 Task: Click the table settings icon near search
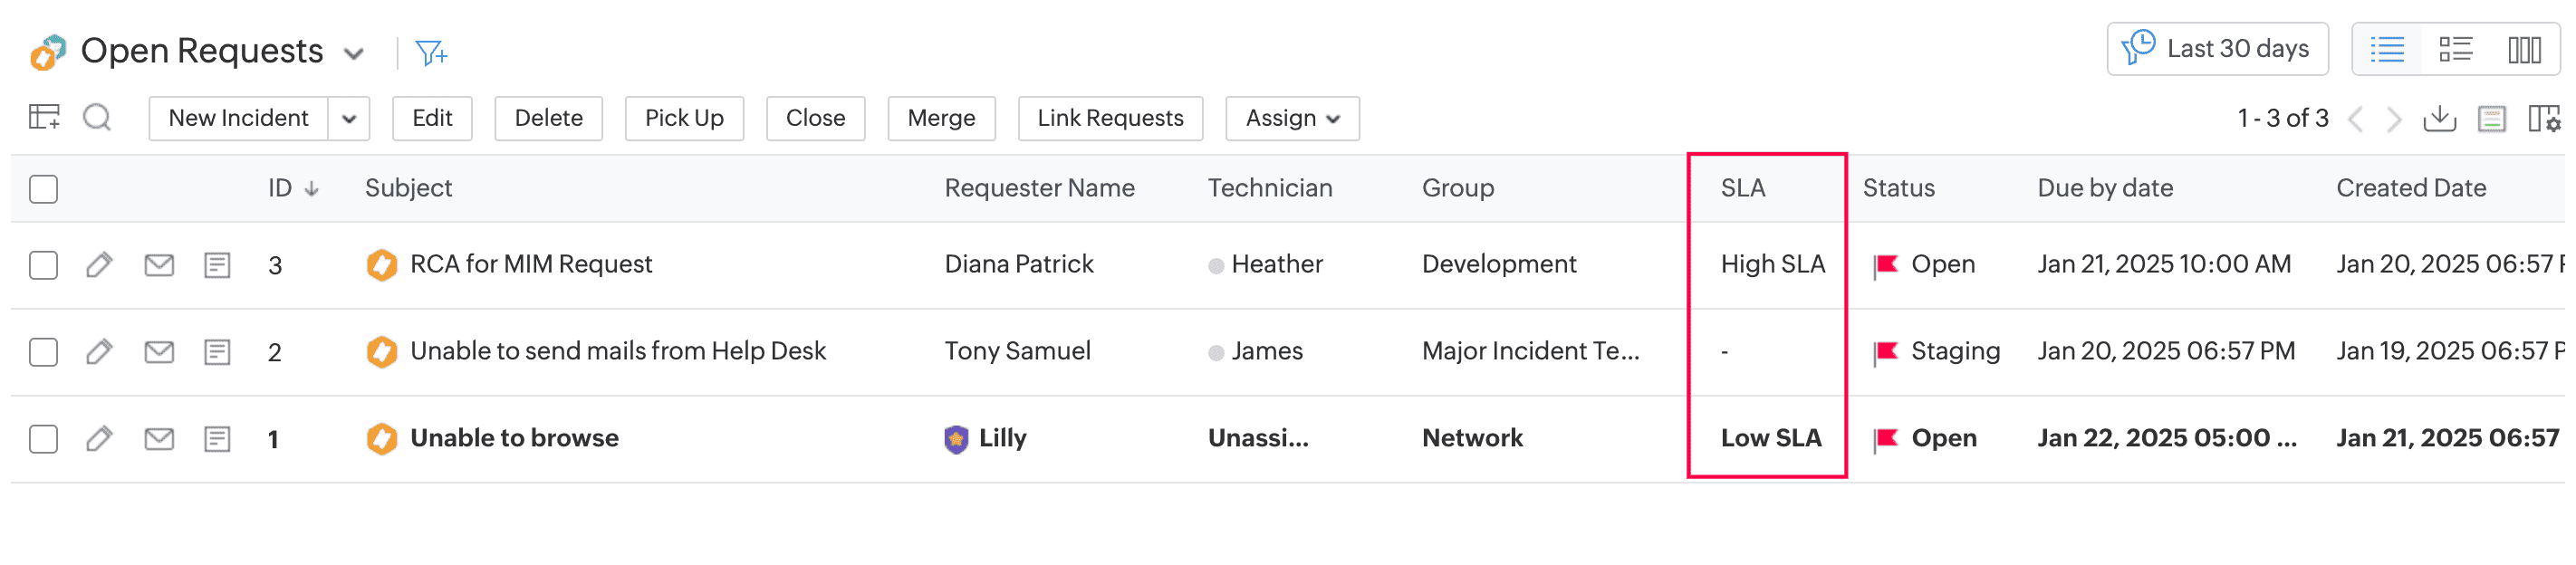tap(44, 118)
